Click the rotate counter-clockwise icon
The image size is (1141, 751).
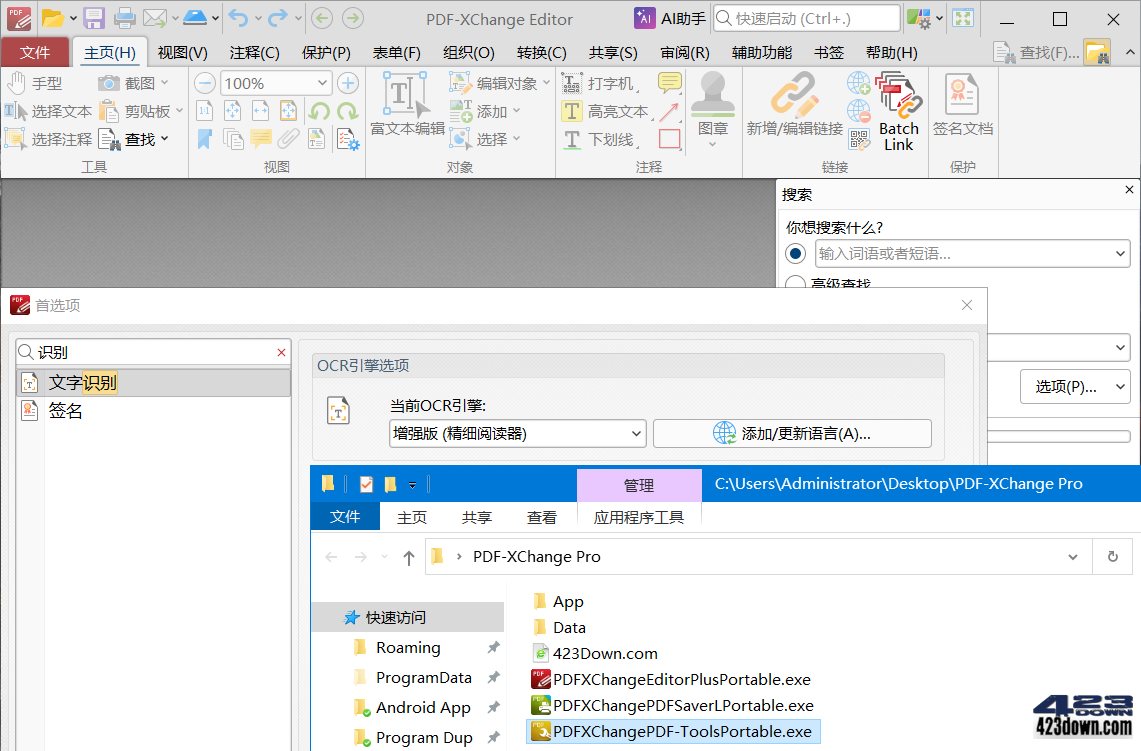tap(319, 111)
